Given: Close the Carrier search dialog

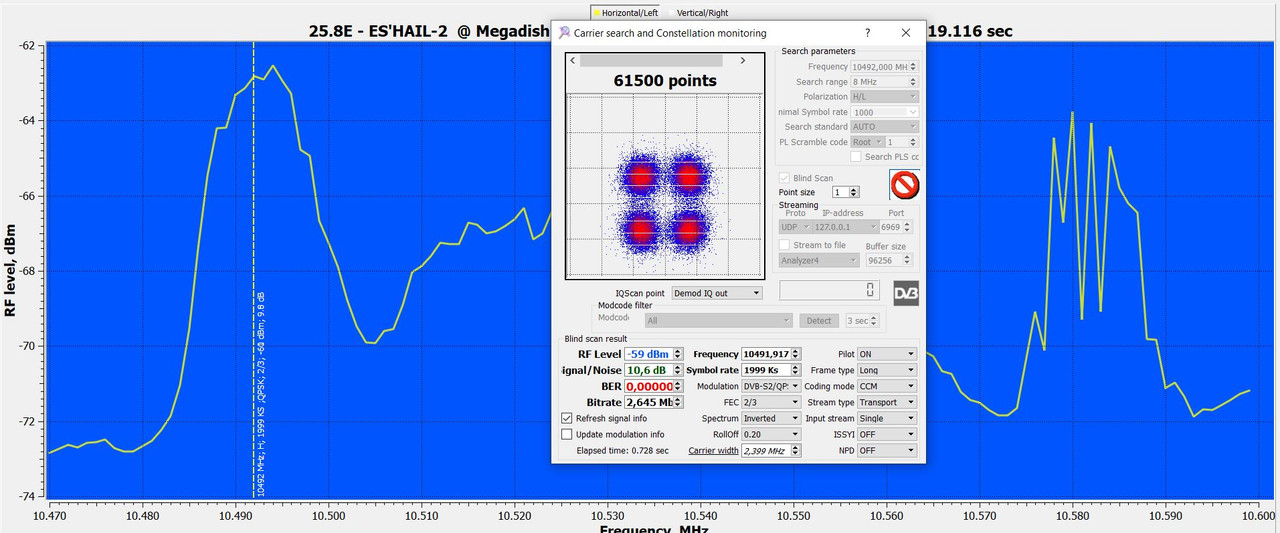Looking at the screenshot, I should (905, 33).
